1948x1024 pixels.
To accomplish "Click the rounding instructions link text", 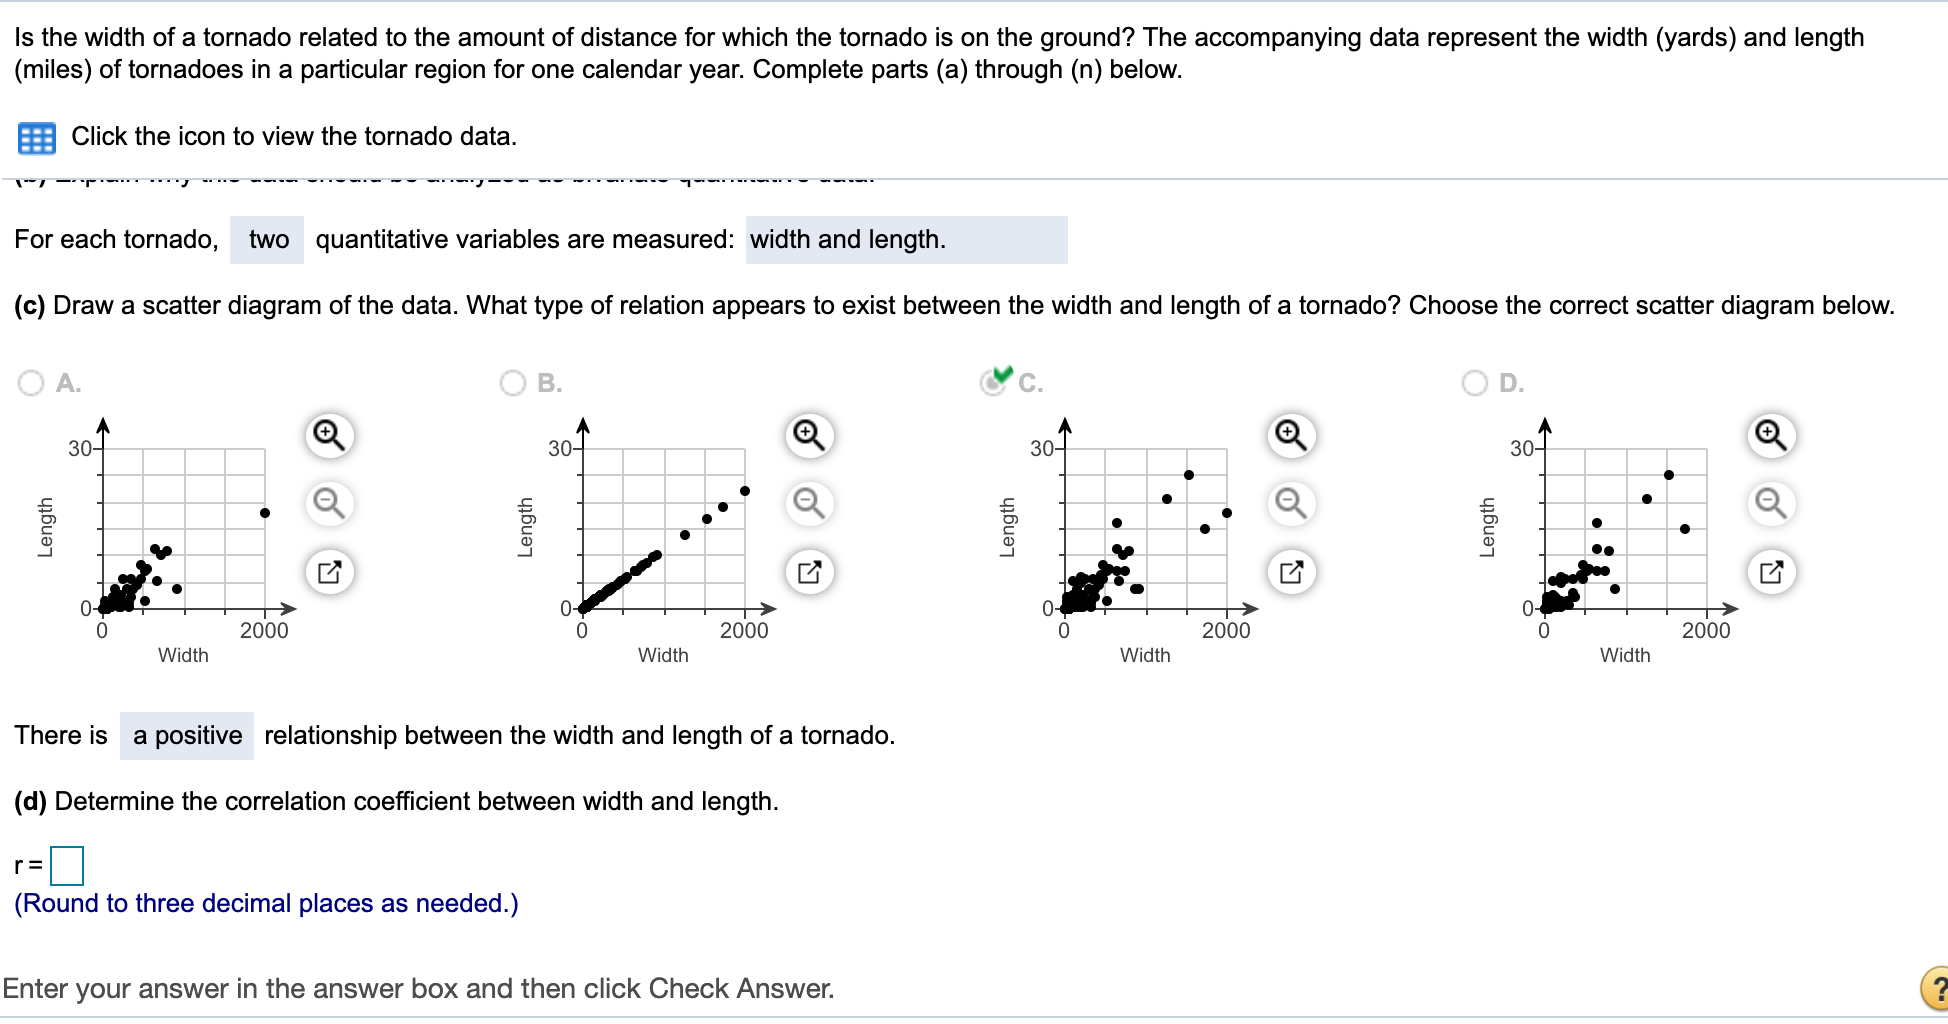I will tap(265, 902).
